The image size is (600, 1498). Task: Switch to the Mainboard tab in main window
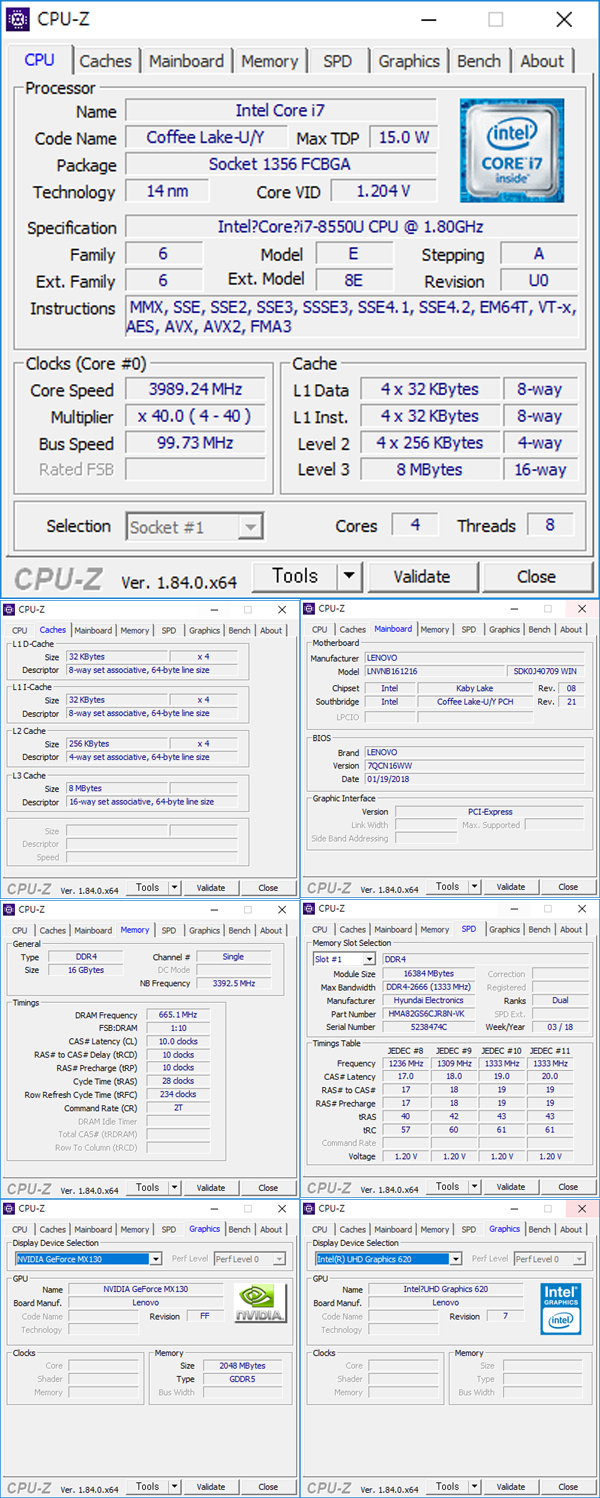pyautogui.click(x=187, y=61)
